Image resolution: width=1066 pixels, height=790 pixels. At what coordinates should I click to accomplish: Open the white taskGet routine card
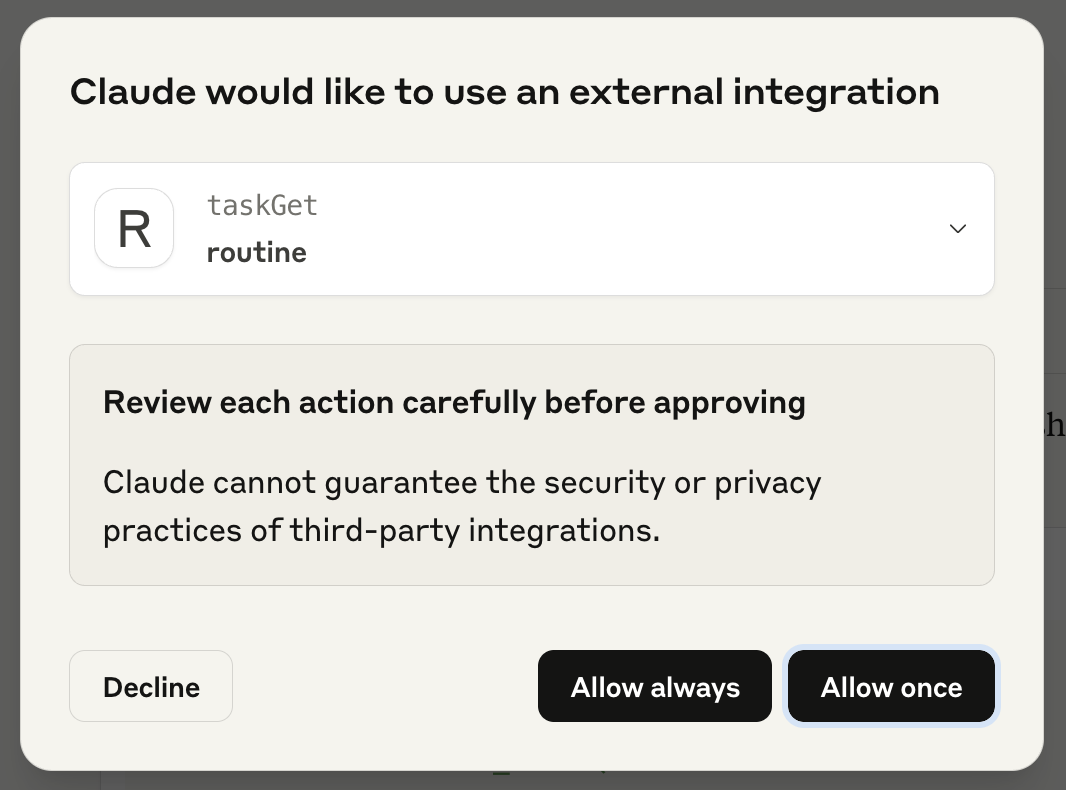click(532, 228)
